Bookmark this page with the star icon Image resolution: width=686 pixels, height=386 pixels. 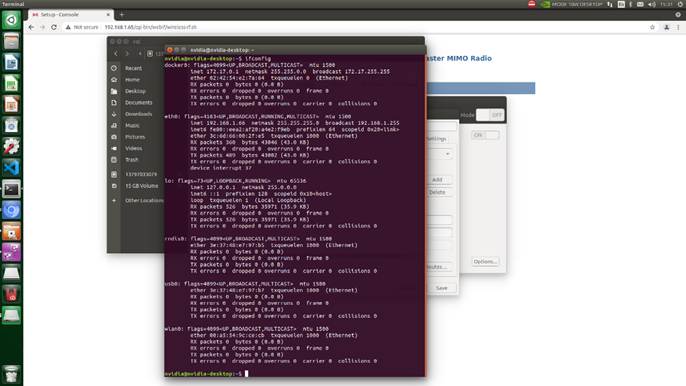pyautogui.click(x=652, y=27)
